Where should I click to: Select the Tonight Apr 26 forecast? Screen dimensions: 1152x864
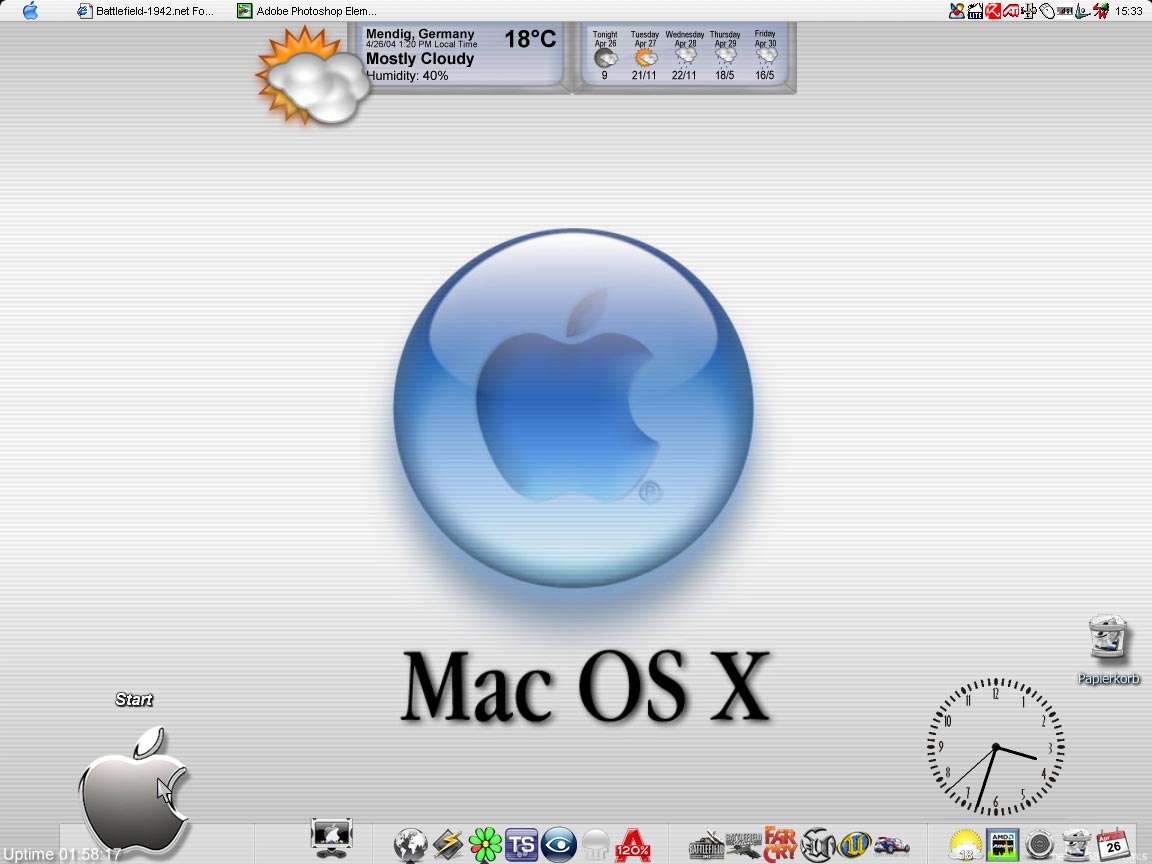point(605,55)
